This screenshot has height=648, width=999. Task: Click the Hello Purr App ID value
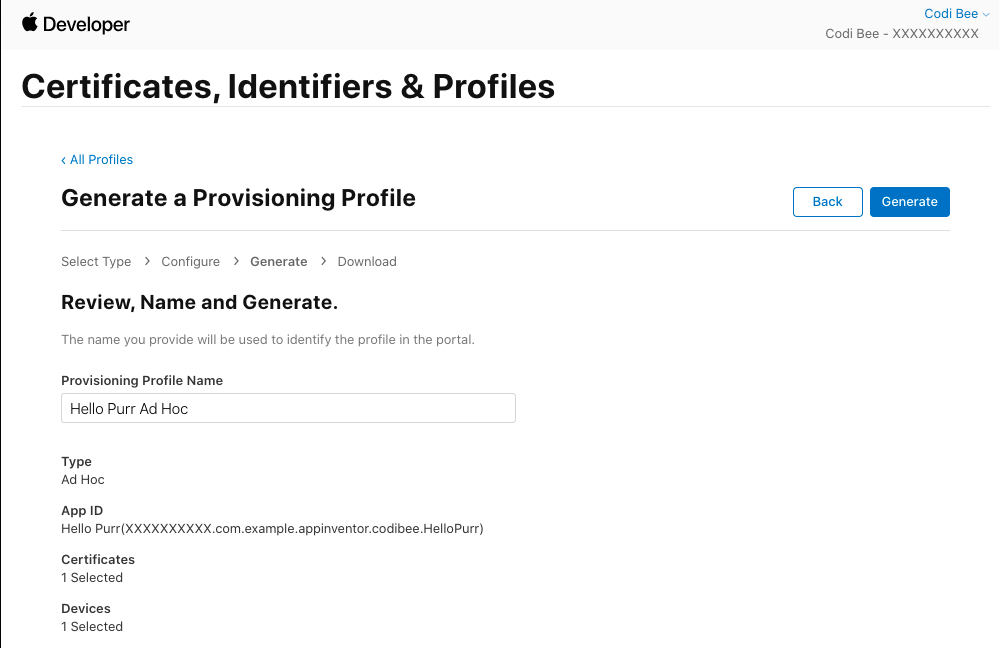pos(272,529)
